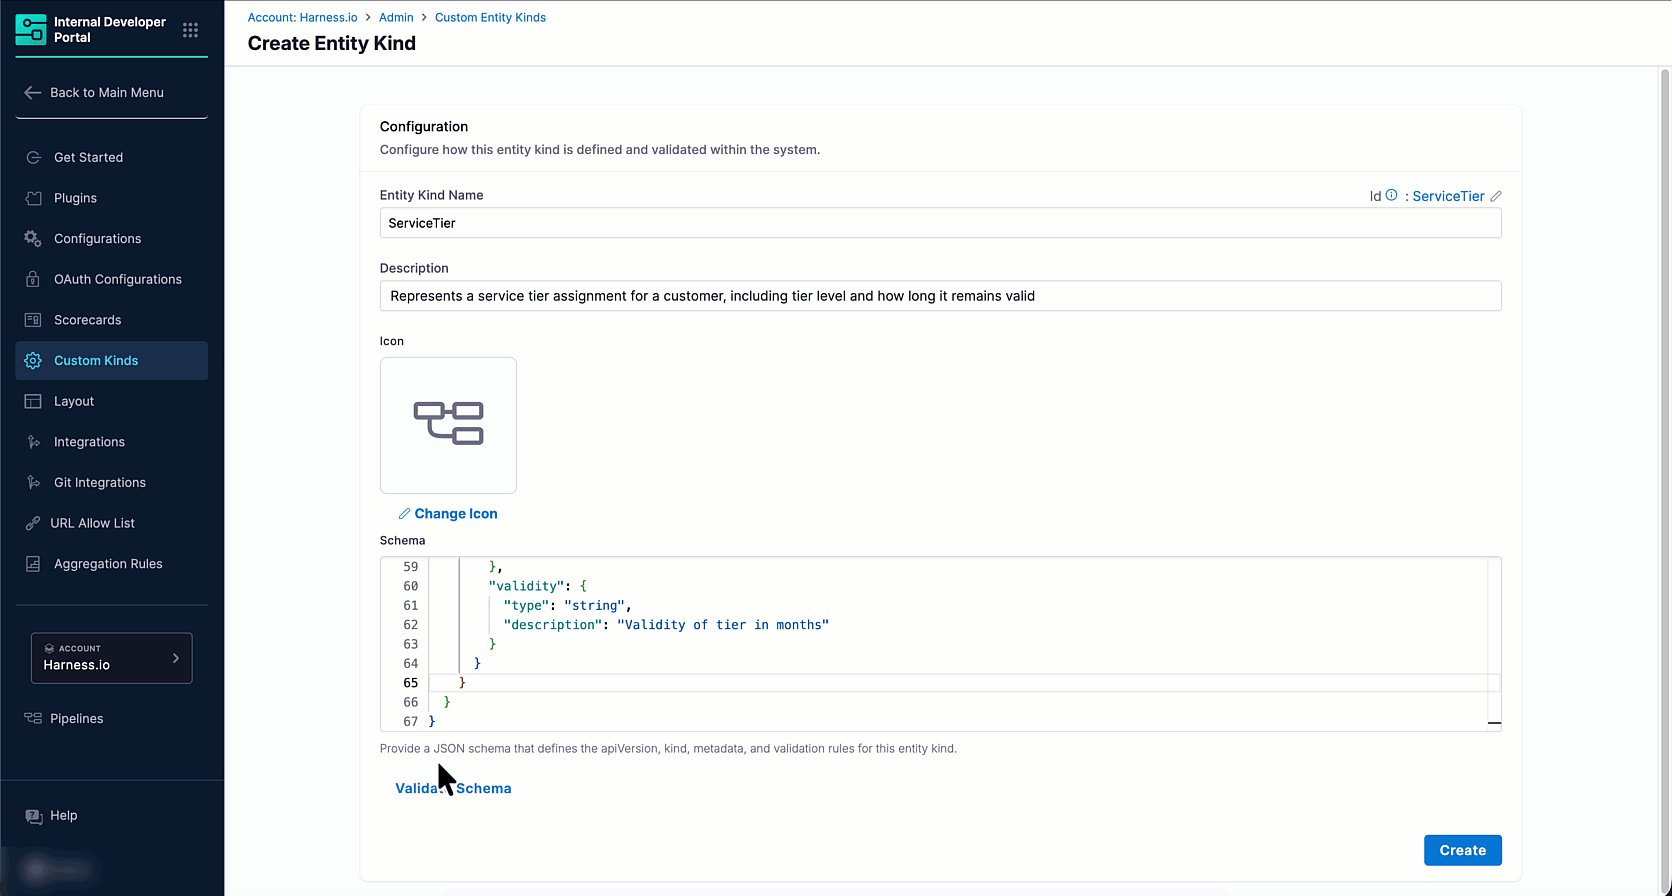
Task: Edit the ServiceTier Id pencil icon
Action: pos(1496,197)
